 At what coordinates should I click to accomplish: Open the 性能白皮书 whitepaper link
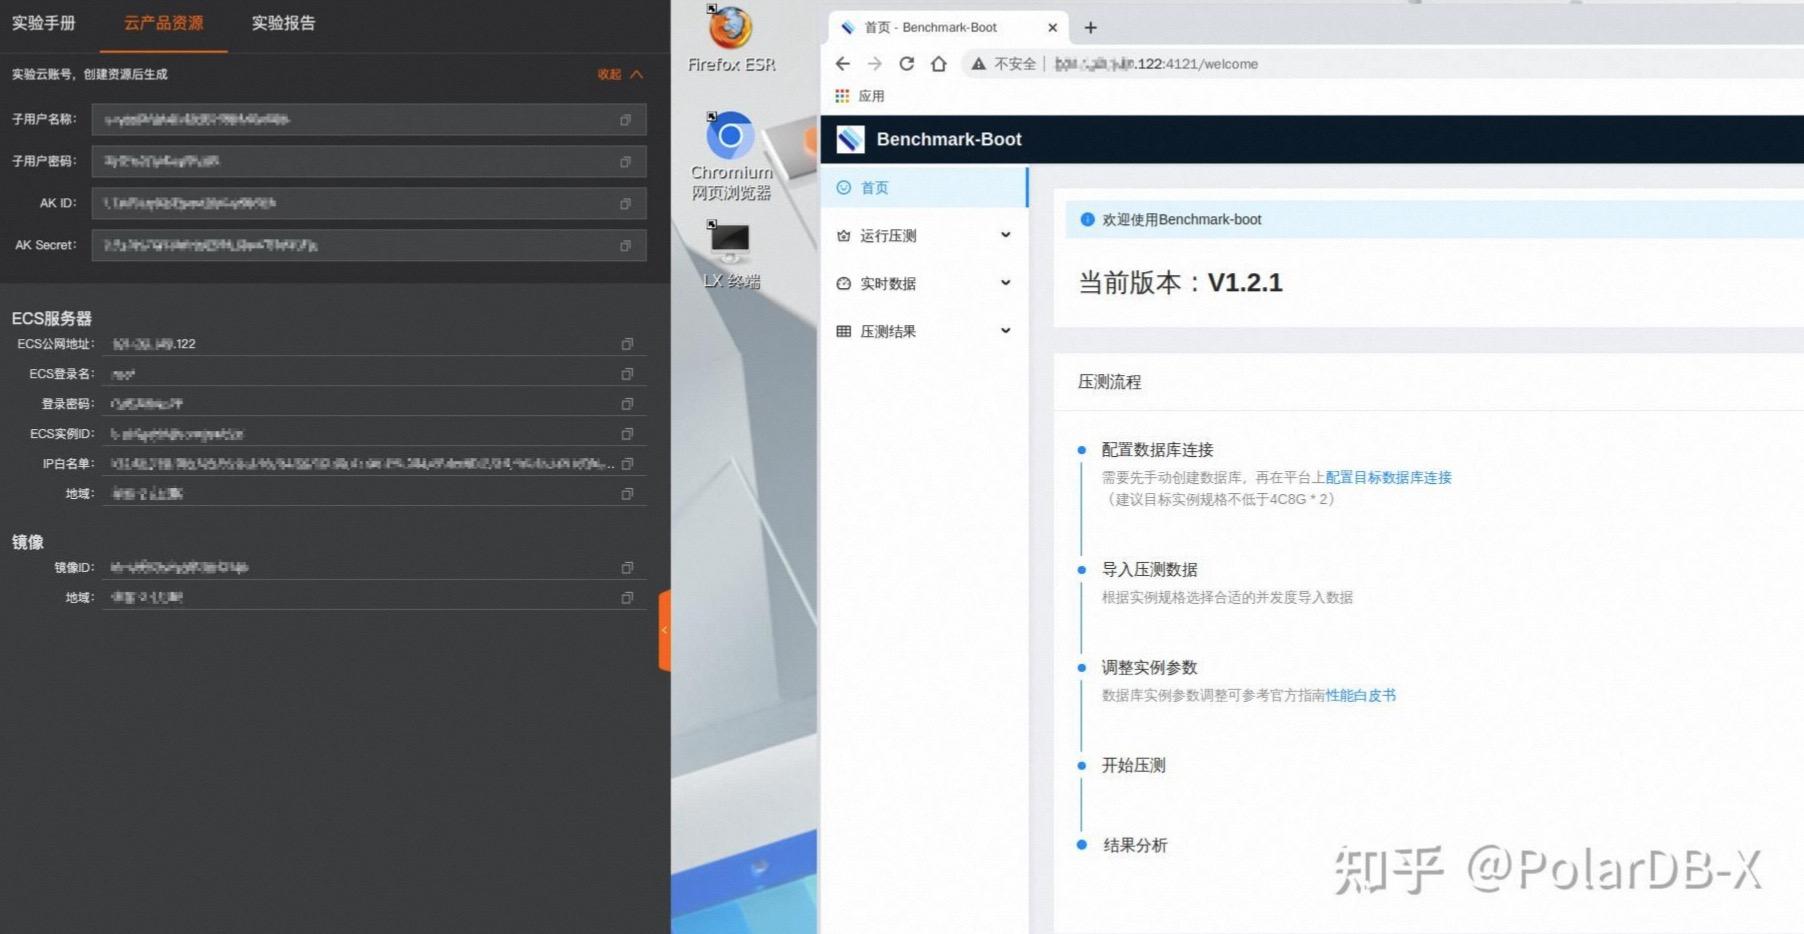(x=1362, y=695)
